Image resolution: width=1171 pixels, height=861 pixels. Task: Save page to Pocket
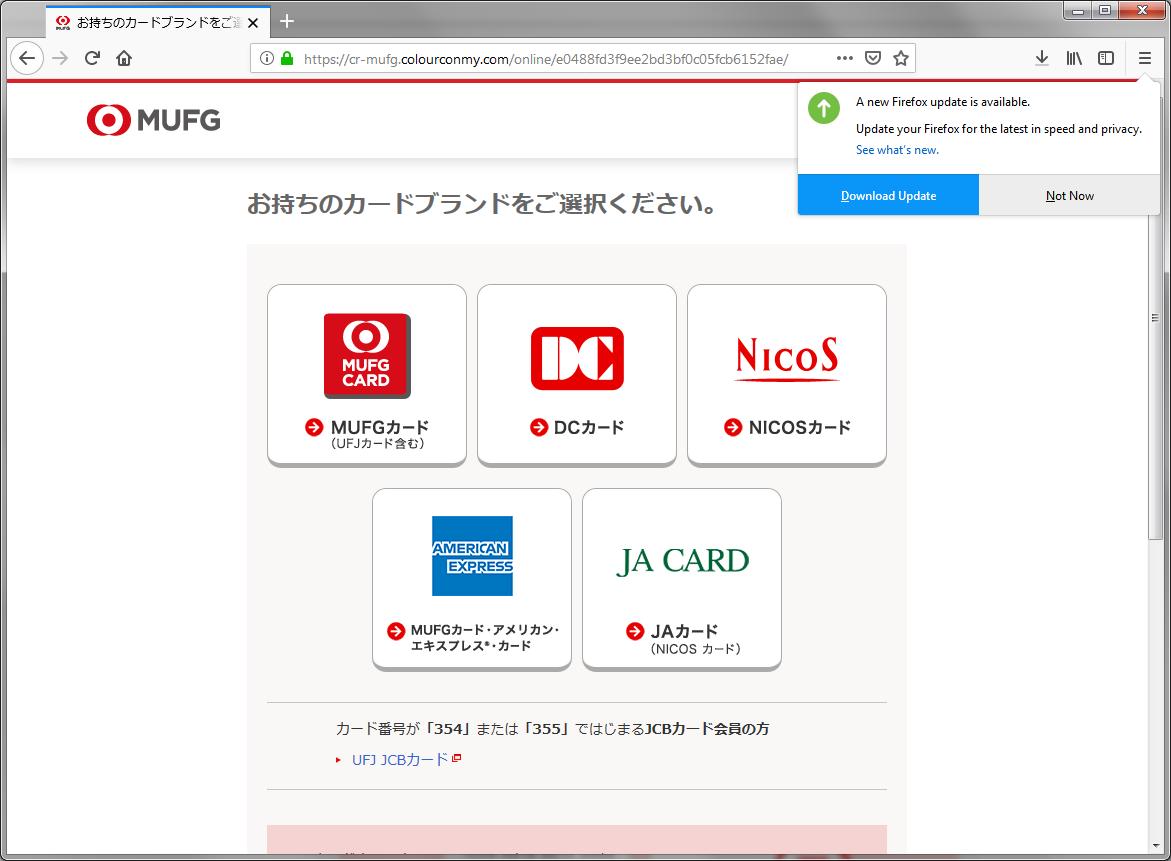(x=873, y=58)
